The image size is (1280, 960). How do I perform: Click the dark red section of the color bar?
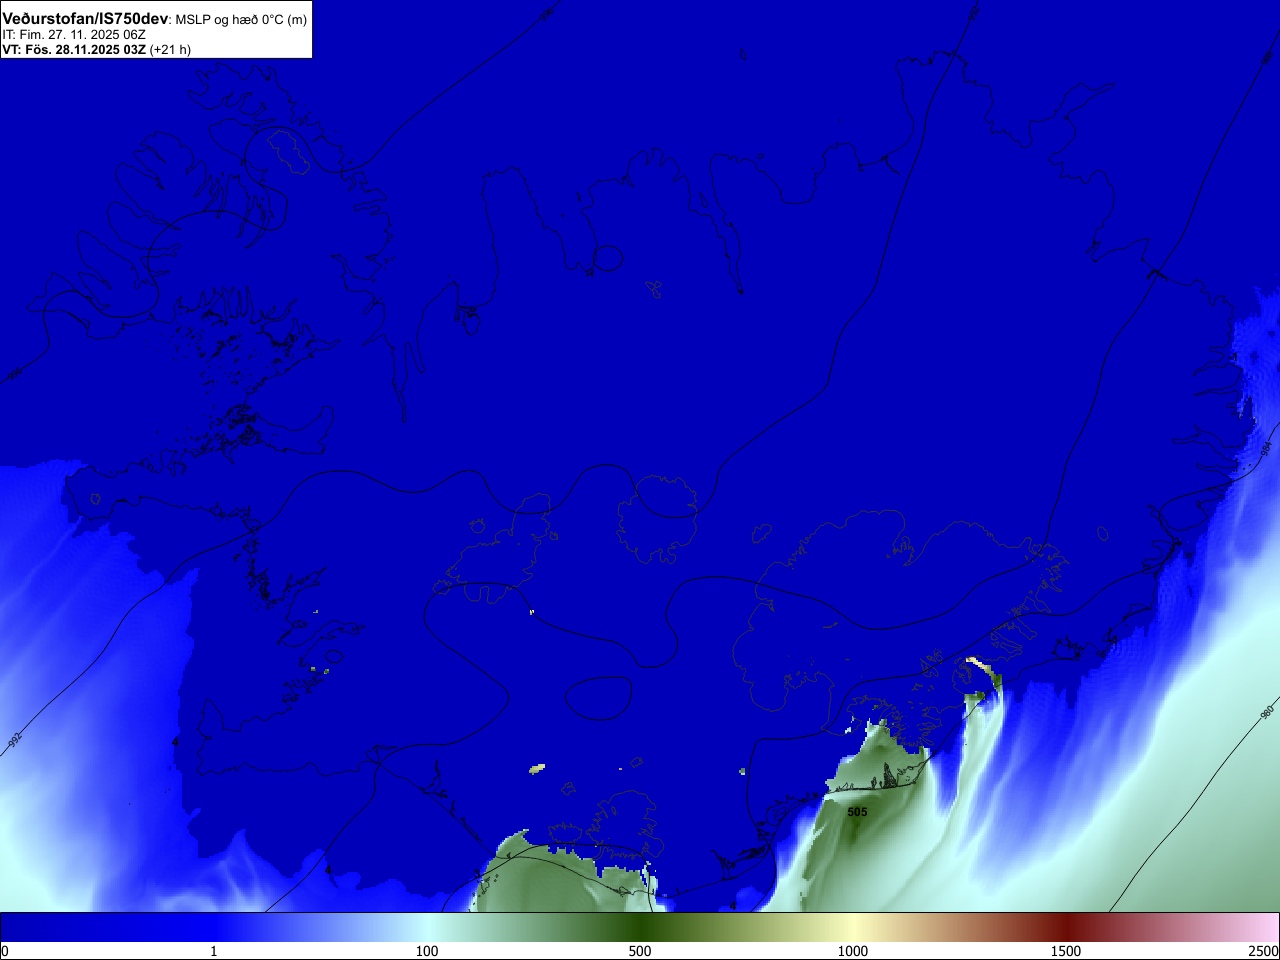click(1066, 927)
